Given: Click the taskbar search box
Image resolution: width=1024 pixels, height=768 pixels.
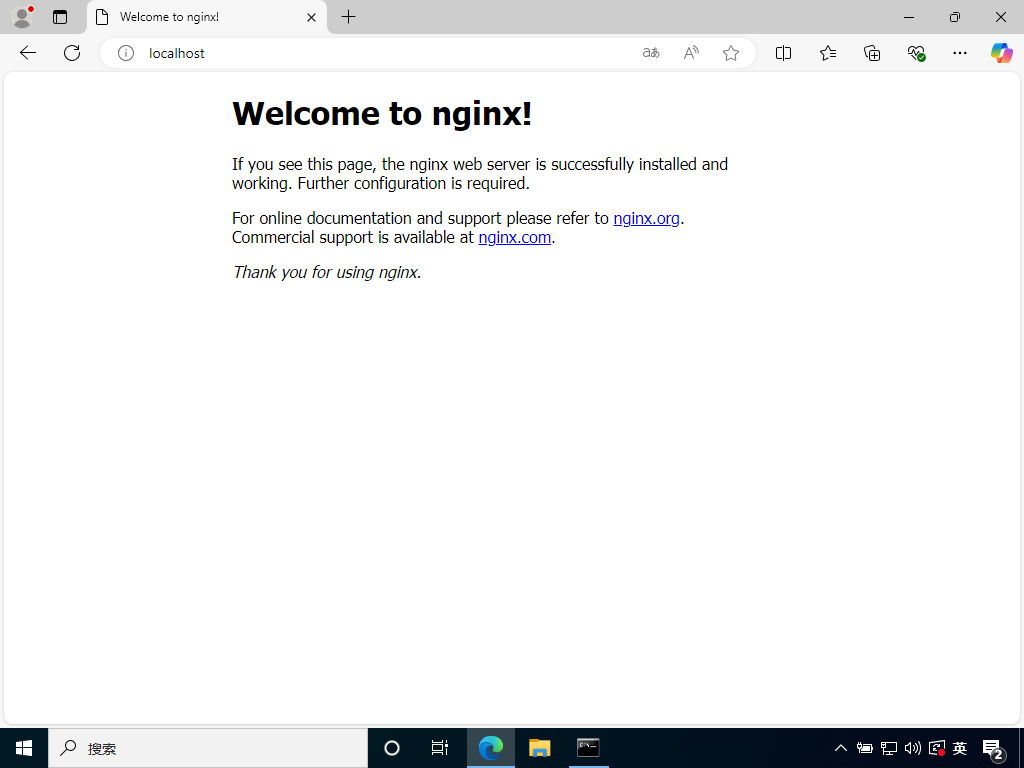Looking at the screenshot, I should click(x=208, y=748).
